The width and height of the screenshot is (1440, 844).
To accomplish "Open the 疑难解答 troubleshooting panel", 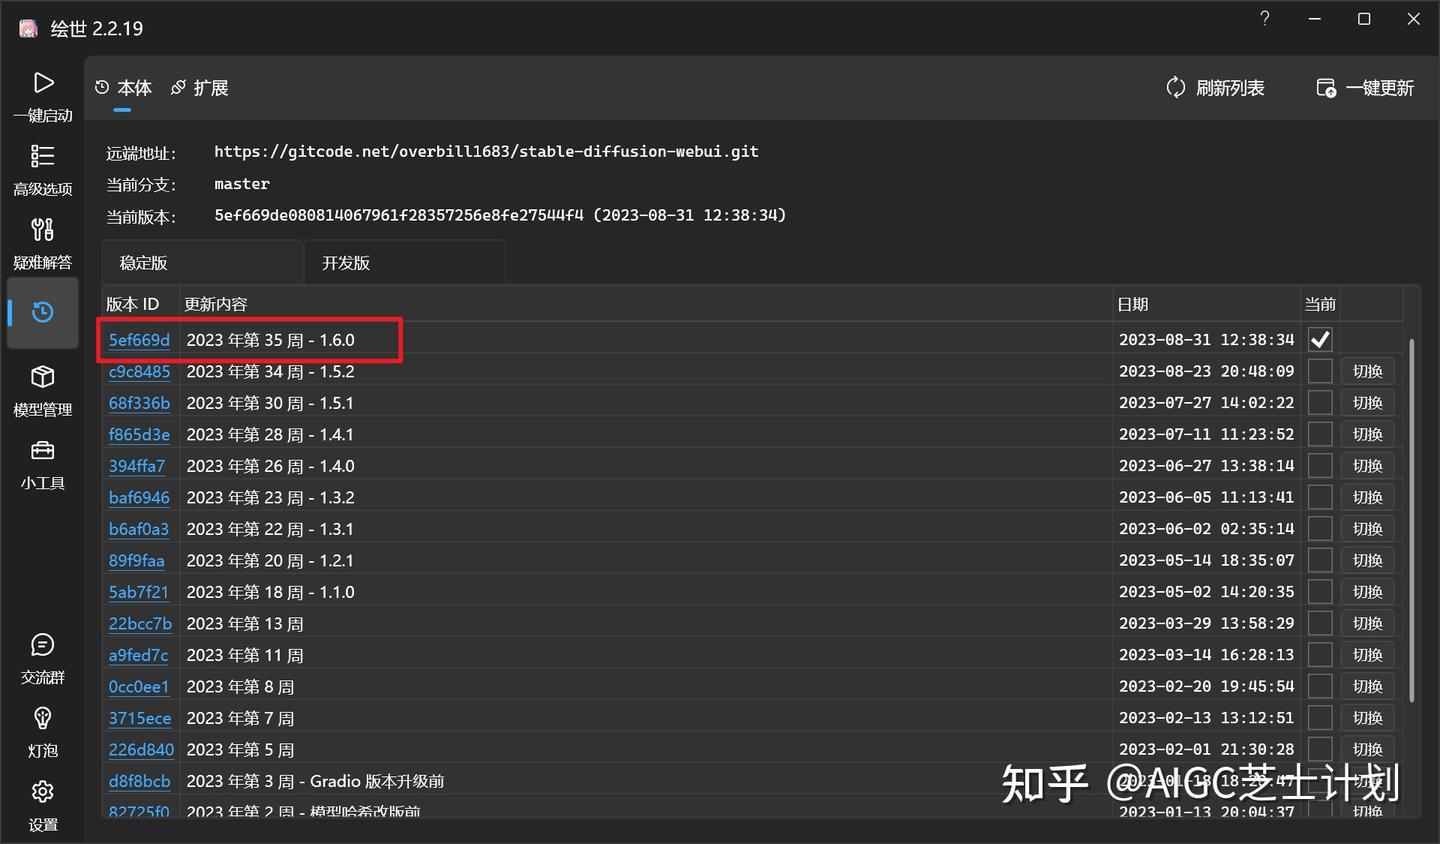I will 43,243.
